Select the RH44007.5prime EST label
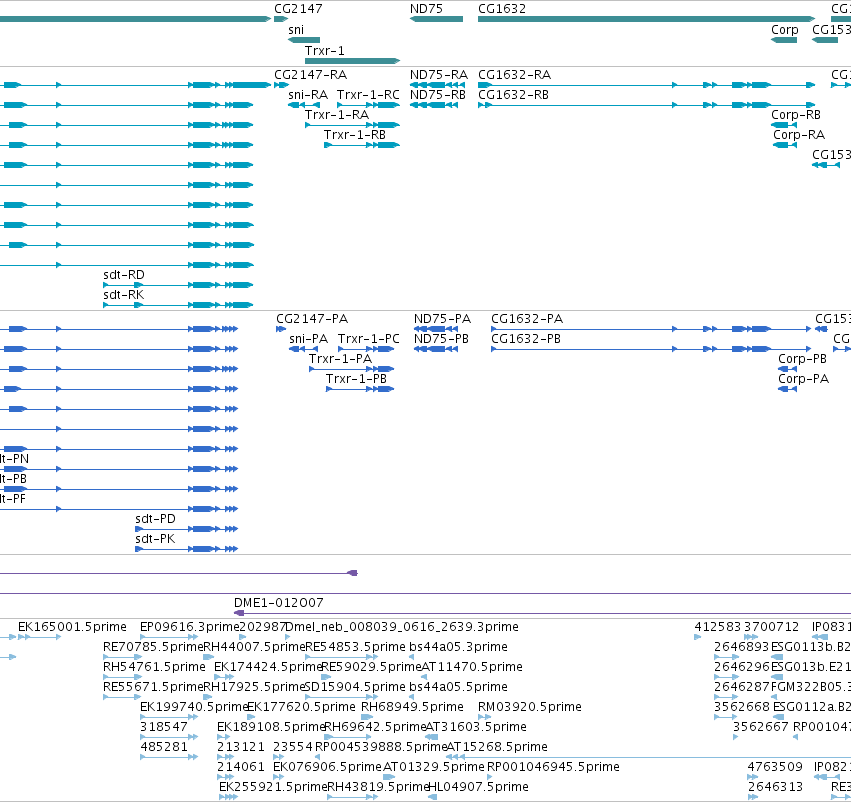Viewport: 851px width, 802px height. (x=254, y=647)
